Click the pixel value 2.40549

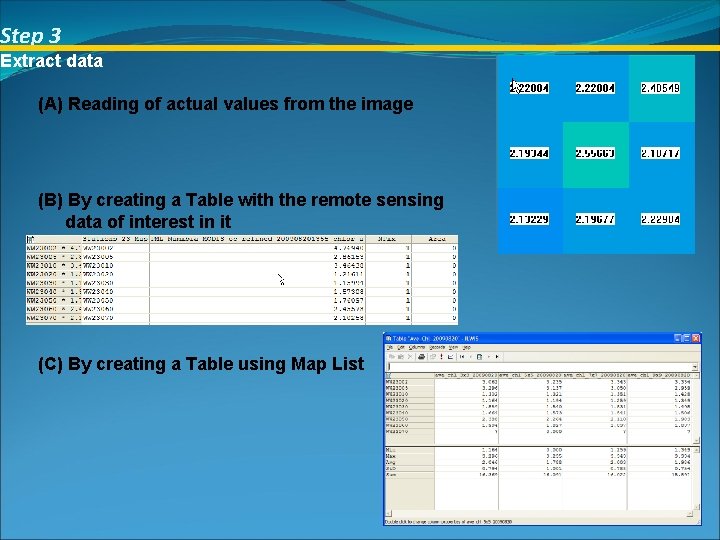pyautogui.click(x=660, y=88)
